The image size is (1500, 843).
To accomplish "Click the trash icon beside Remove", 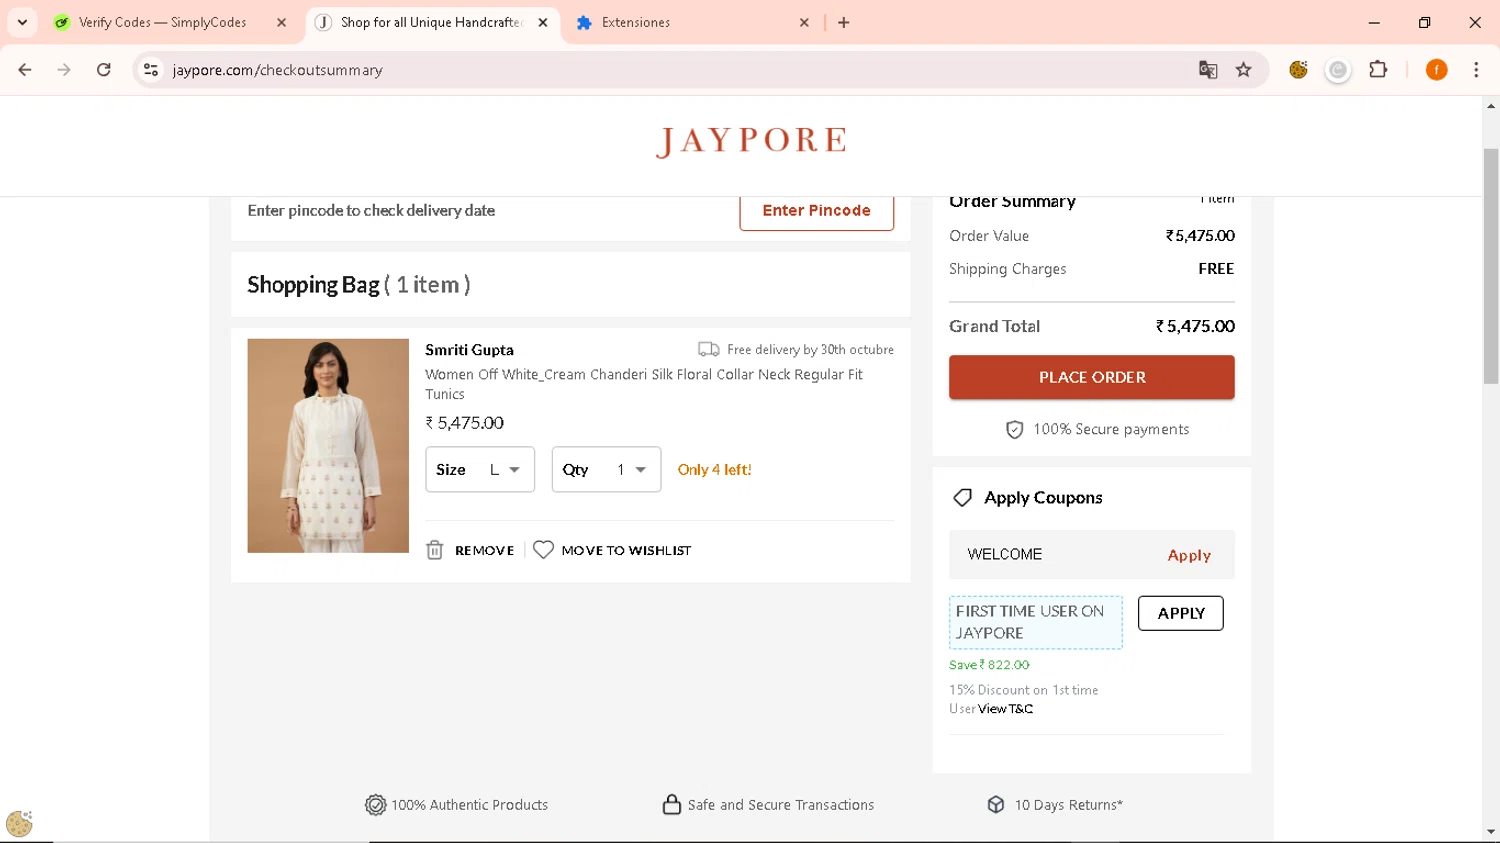I will (434, 550).
